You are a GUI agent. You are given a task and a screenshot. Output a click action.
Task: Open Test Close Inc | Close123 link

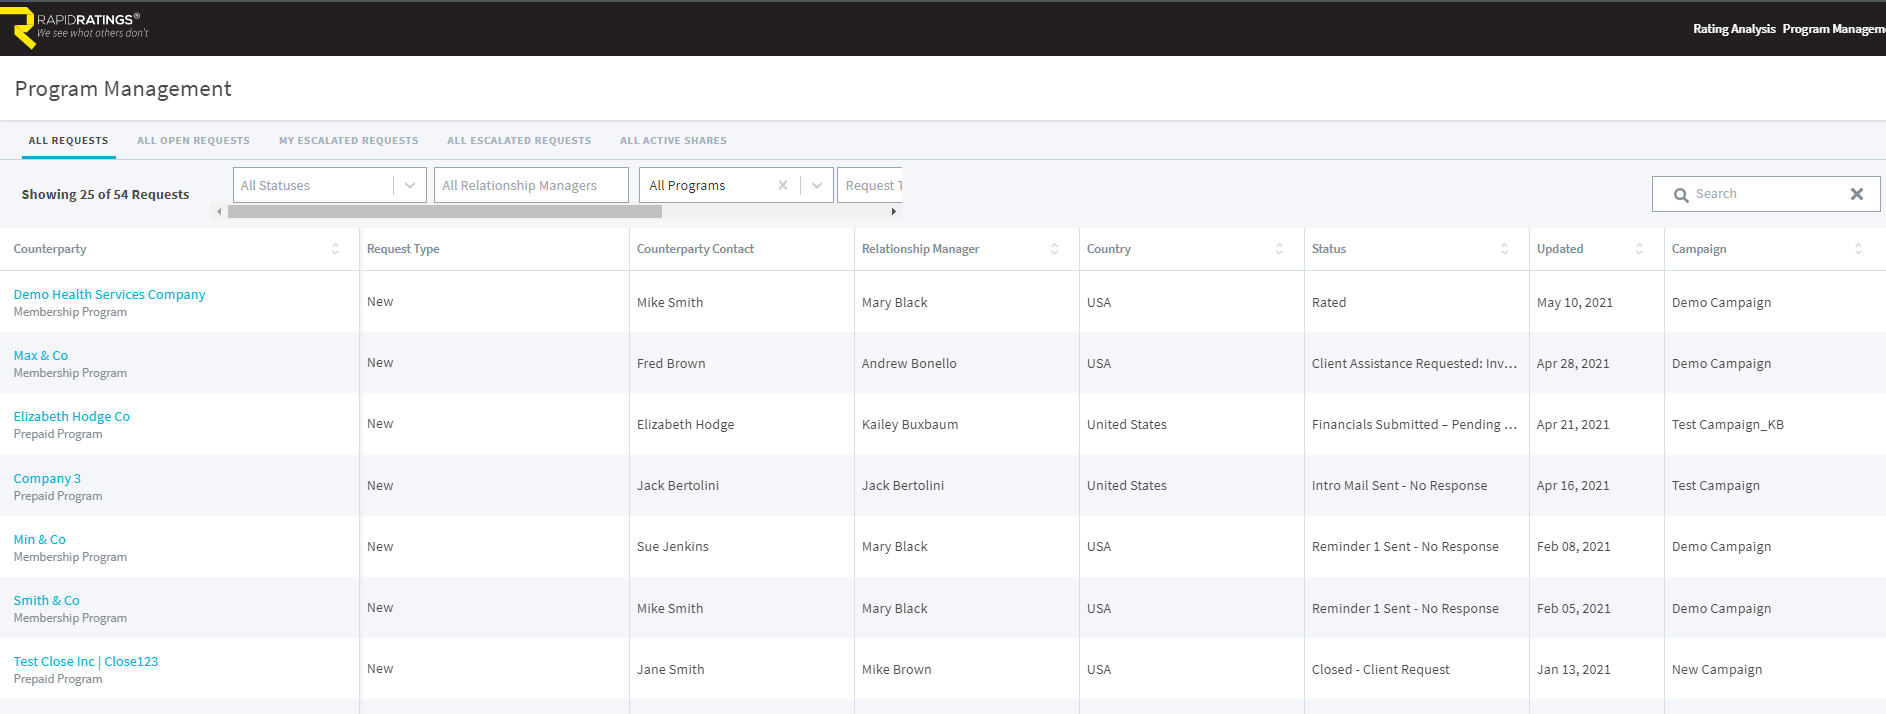(86, 662)
